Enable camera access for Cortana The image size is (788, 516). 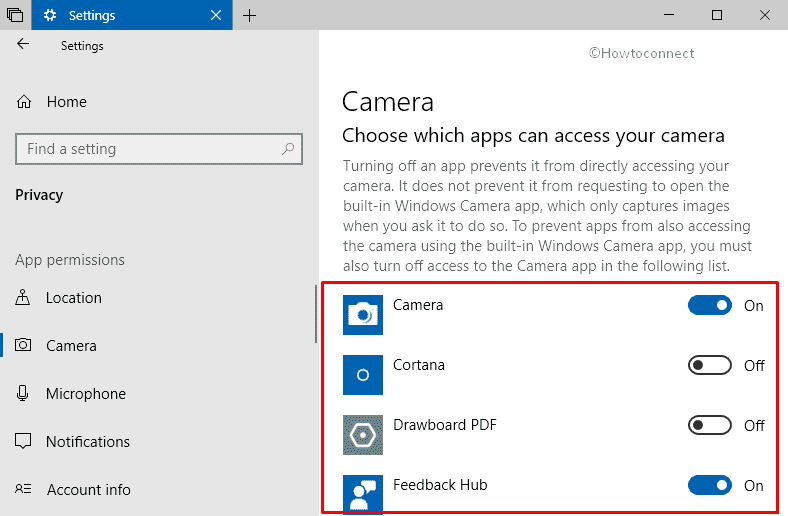coord(710,365)
